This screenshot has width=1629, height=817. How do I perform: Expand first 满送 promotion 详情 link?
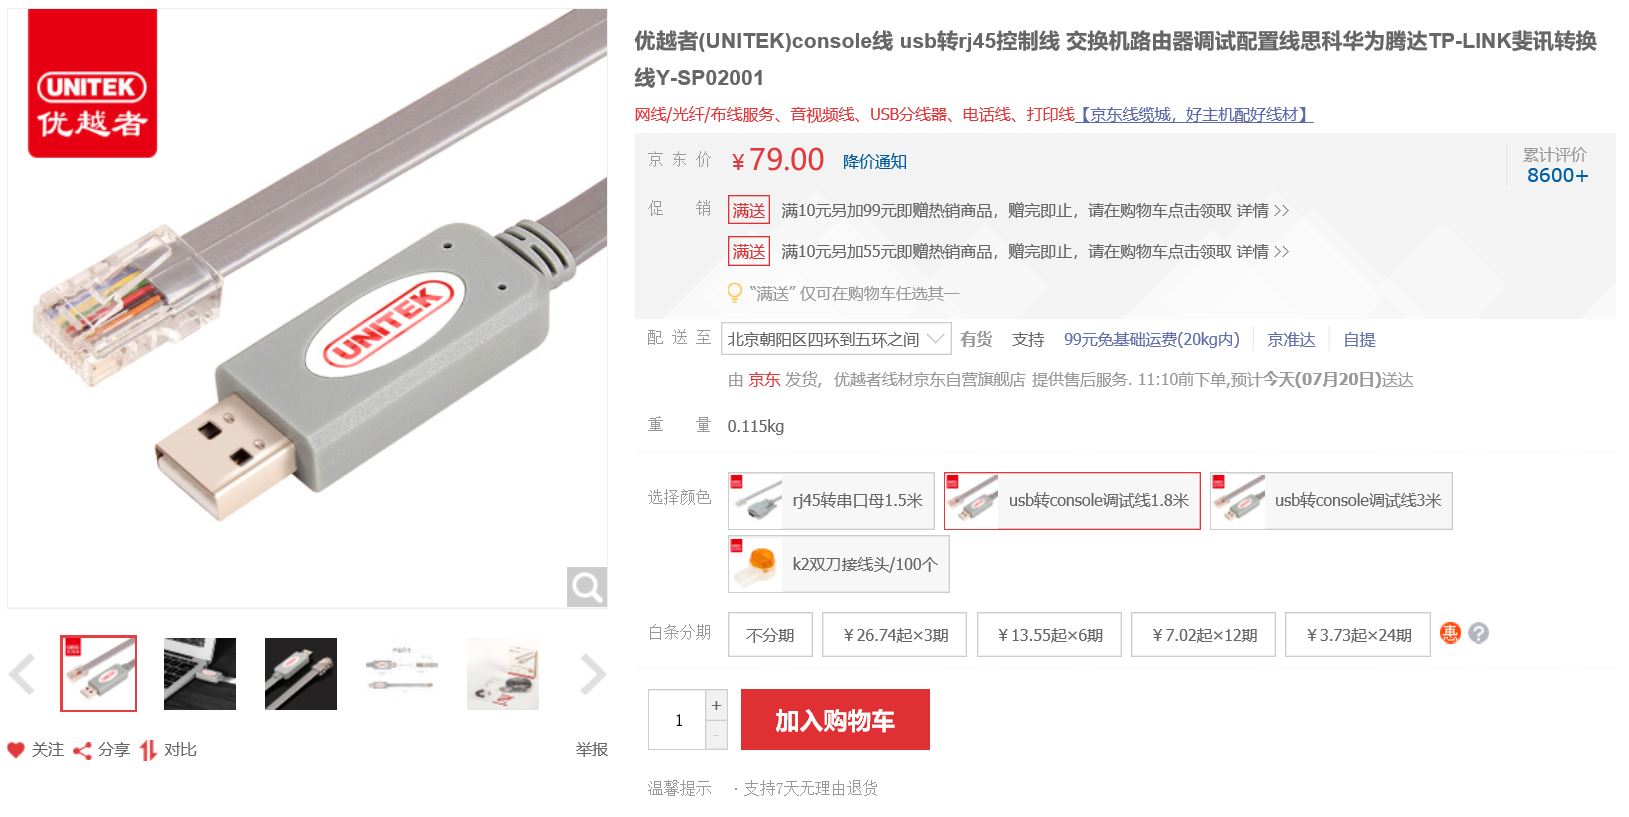[1263, 211]
